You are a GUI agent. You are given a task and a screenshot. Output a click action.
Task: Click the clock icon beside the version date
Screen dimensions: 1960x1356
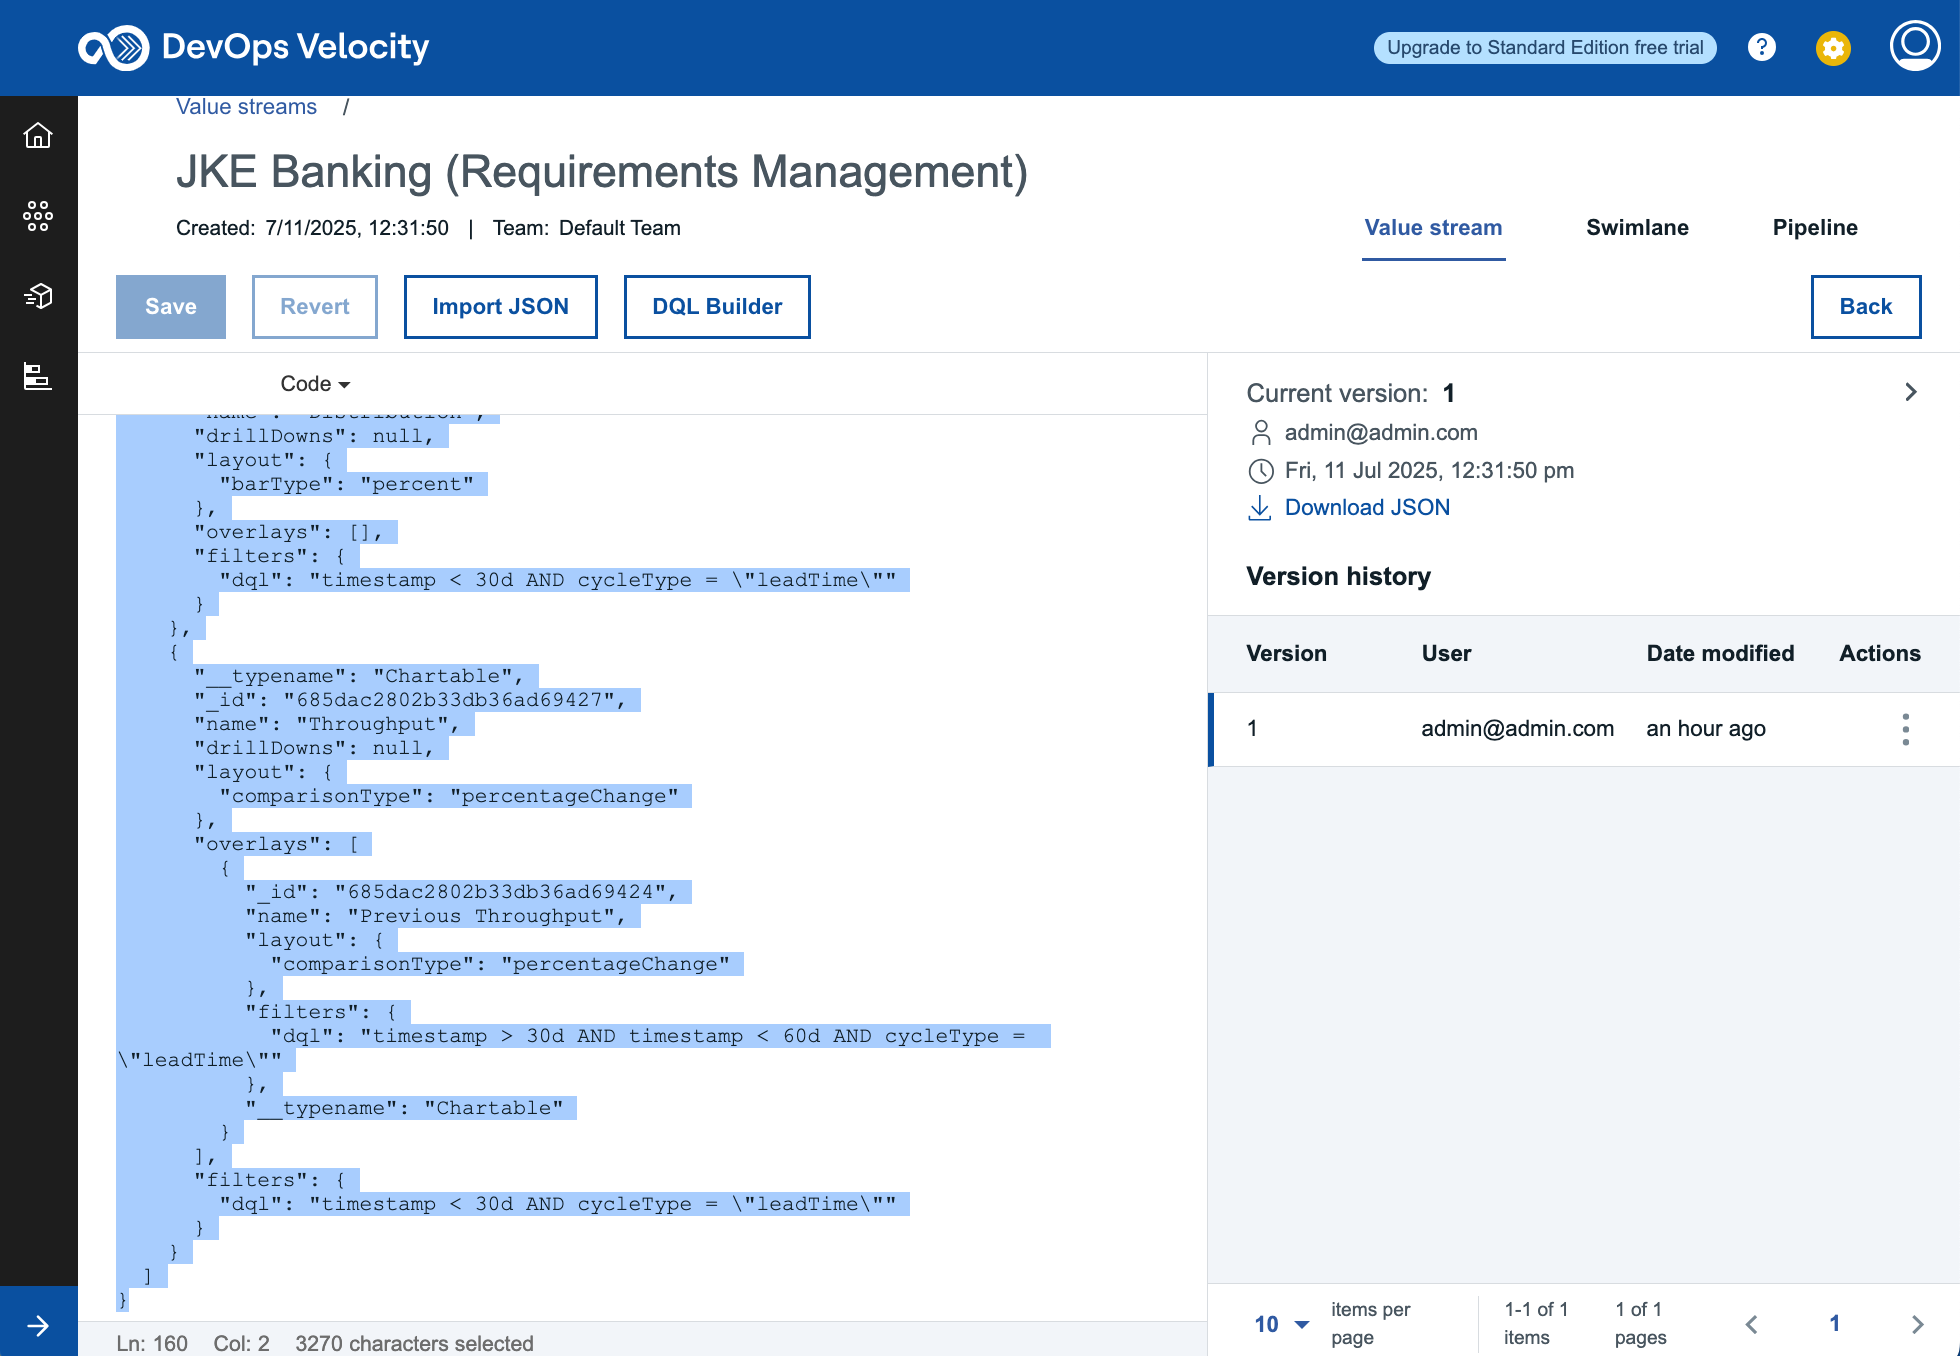tap(1261, 471)
